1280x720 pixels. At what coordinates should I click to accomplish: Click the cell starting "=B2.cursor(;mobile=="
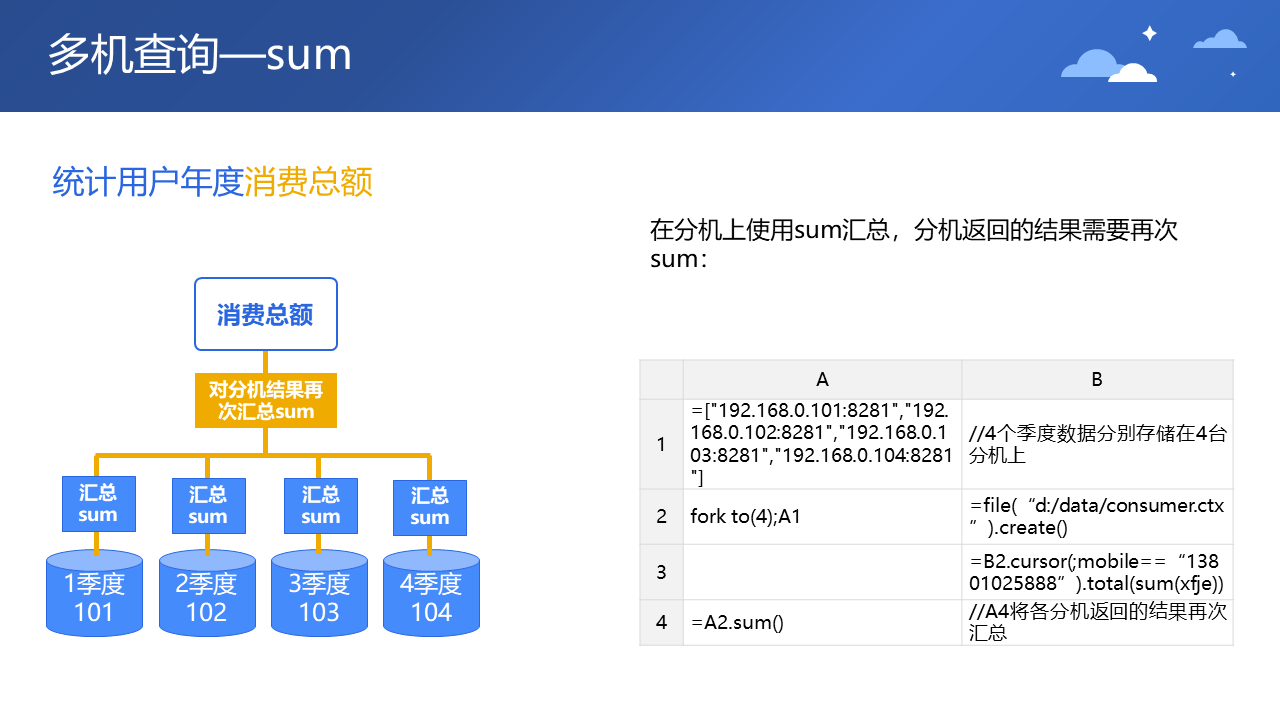click(x=1097, y=572)
